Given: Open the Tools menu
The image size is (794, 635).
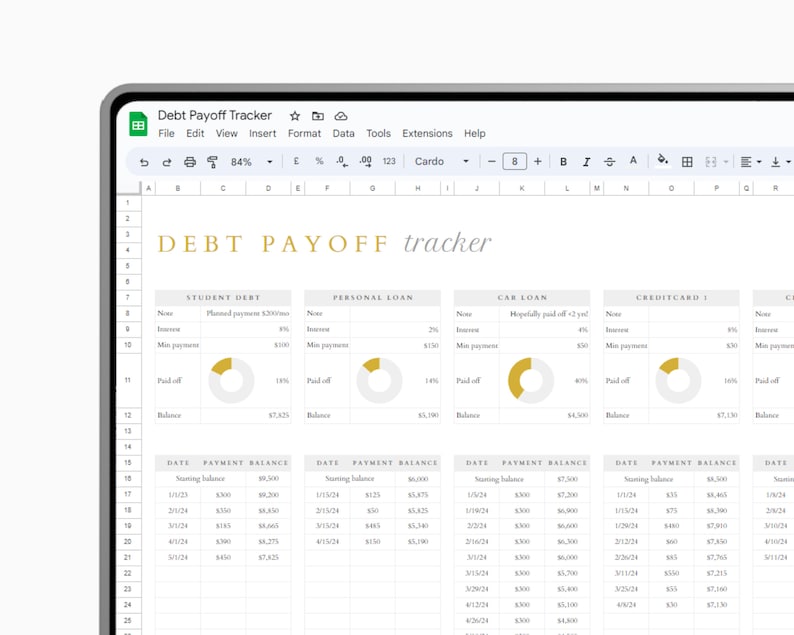Looking at the screenshot, I should (378, 134).
